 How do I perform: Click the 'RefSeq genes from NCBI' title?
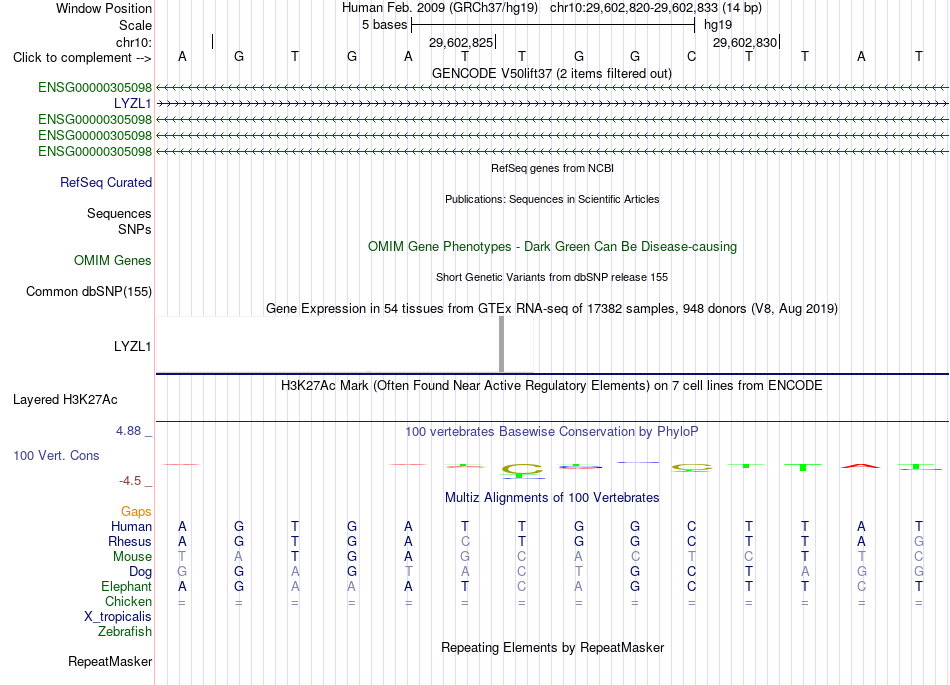[x=552, y=168]
